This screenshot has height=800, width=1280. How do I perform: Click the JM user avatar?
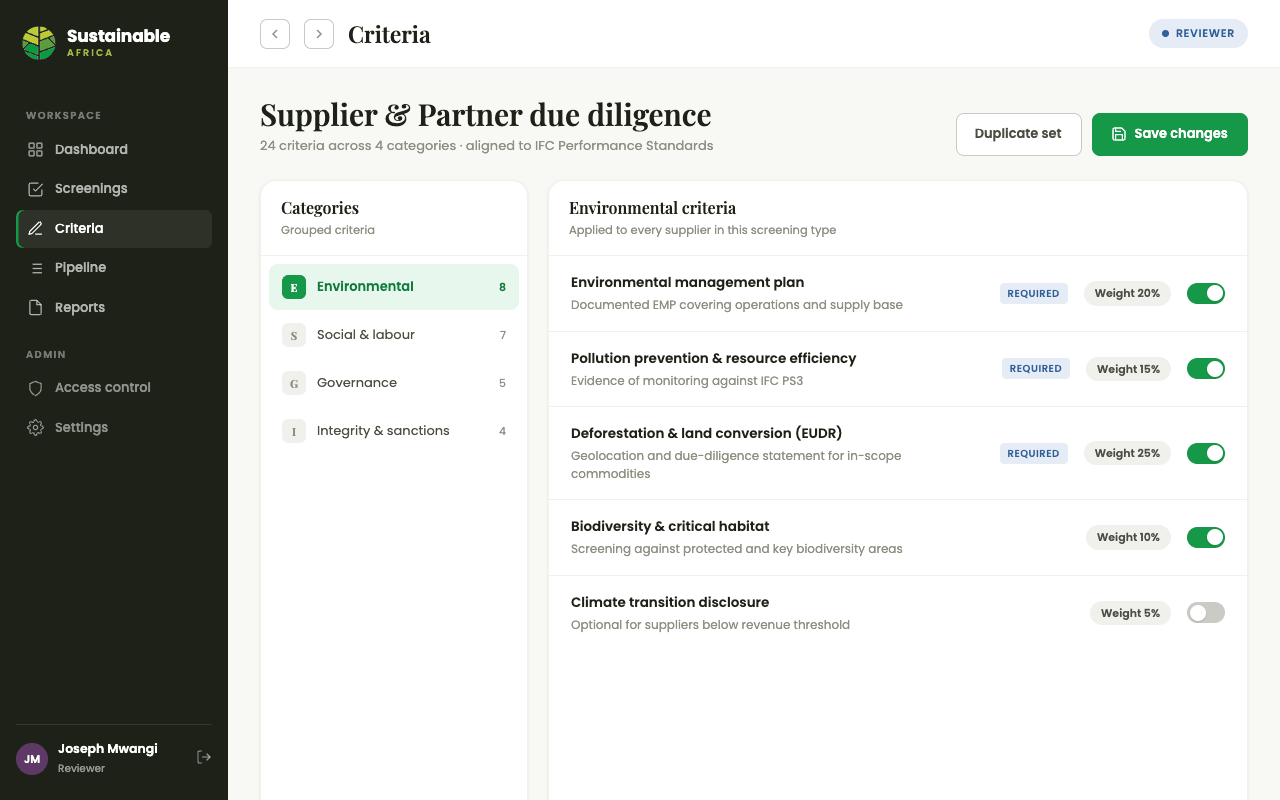coord(32,758)
